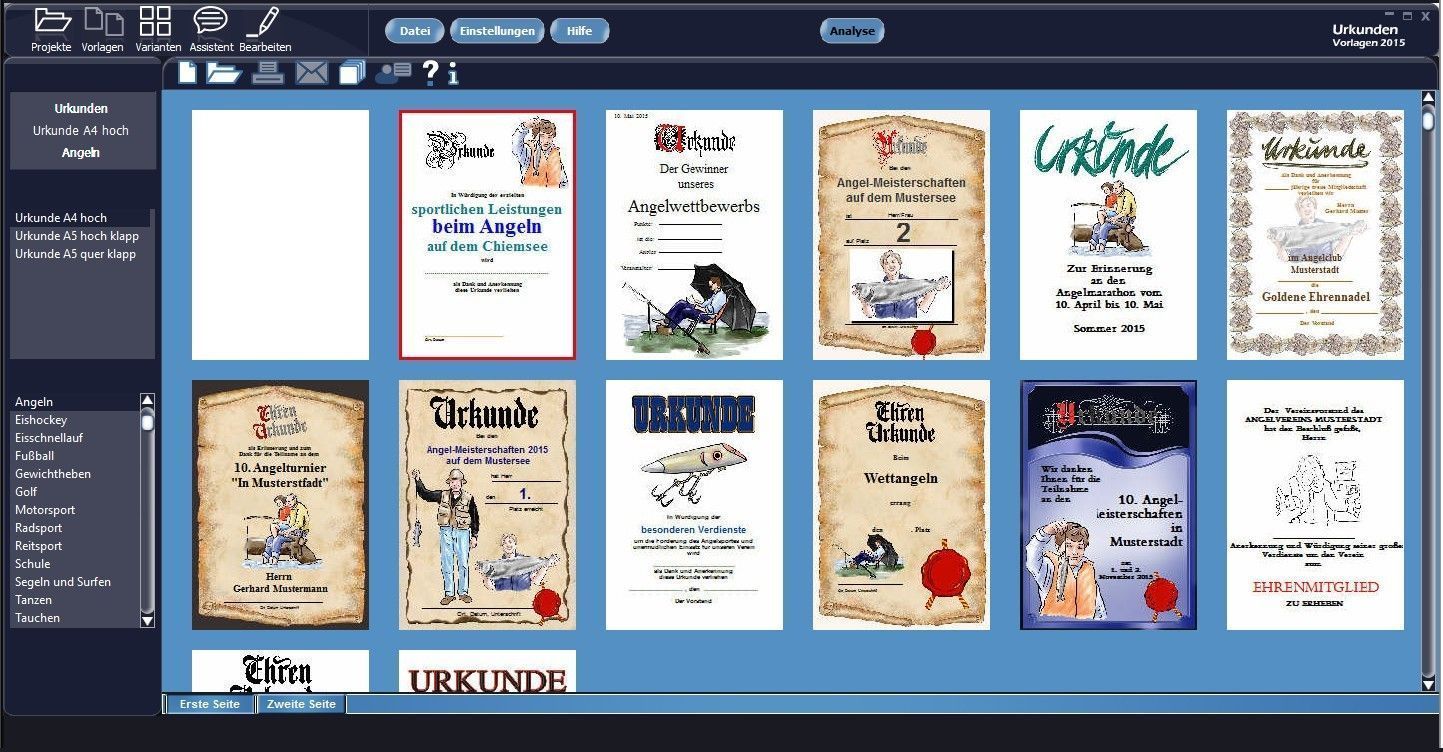Open the Varianten grid icon
This screenshot has width=1443, height=752.
pyautogui.click(x=155, y=22)
